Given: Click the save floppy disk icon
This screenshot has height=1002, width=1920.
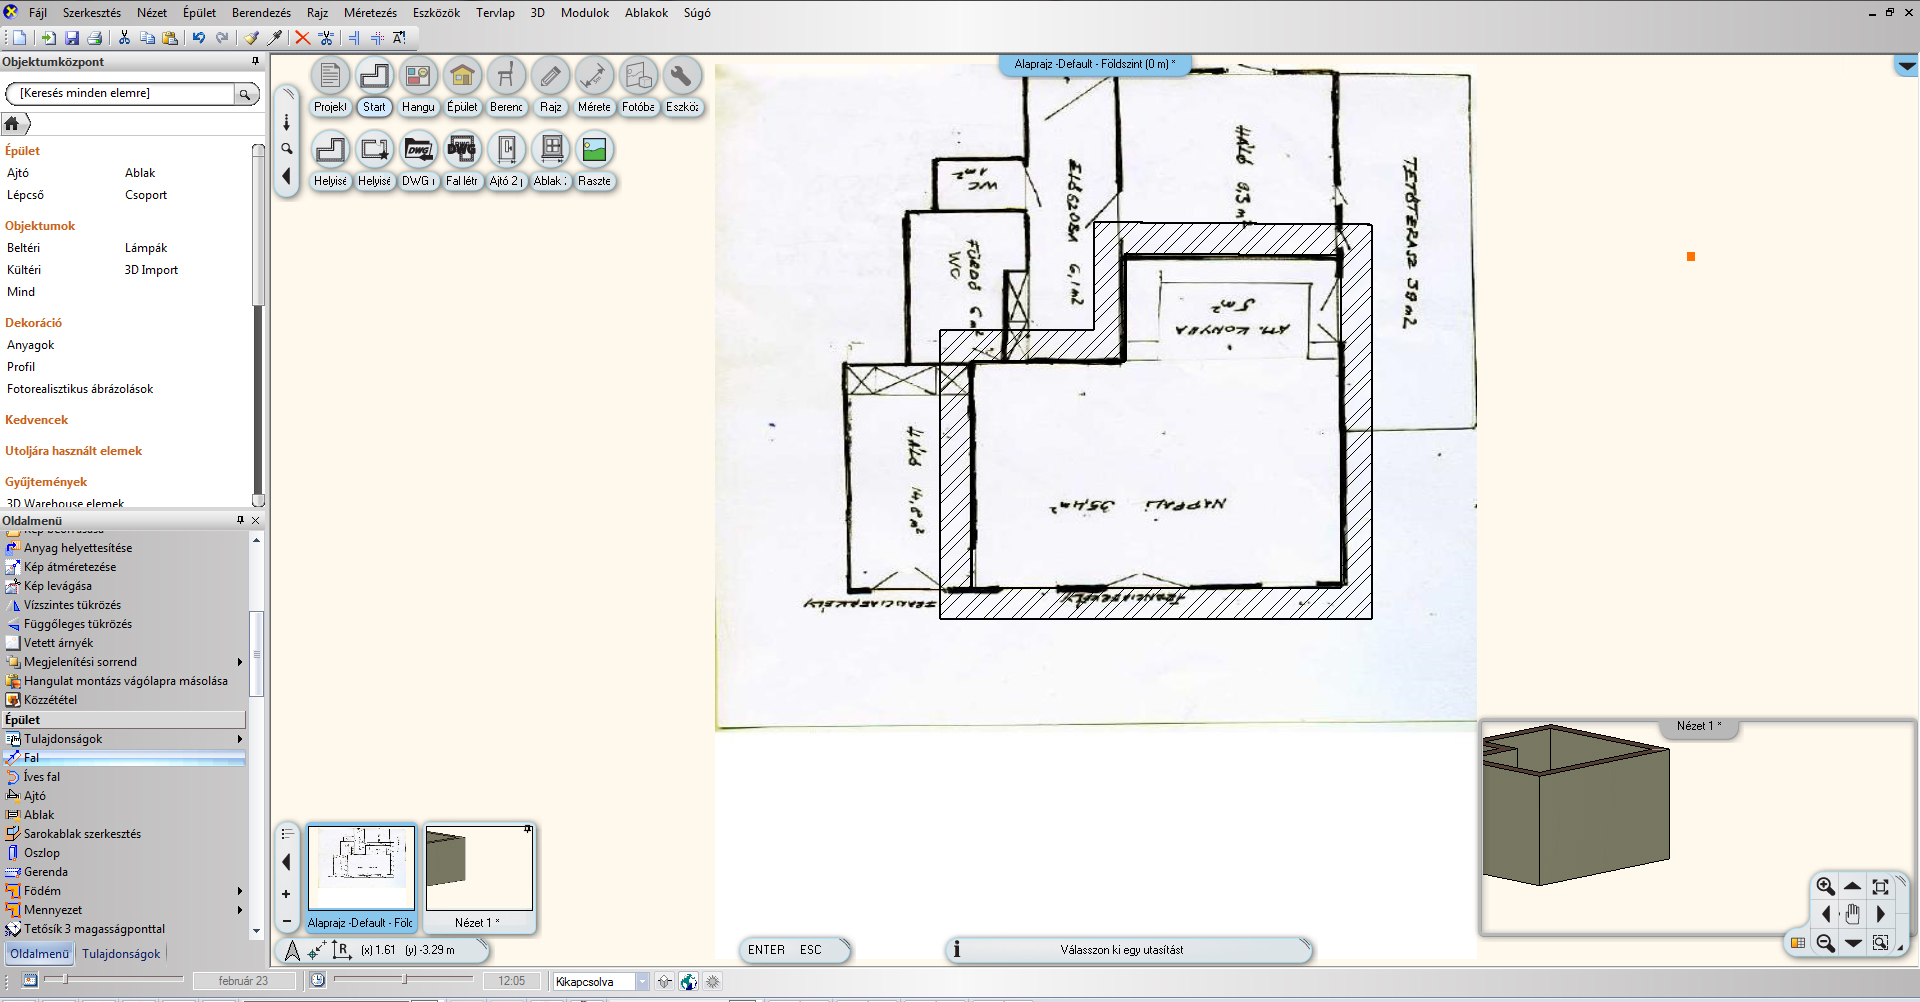Looking at the screenshot, I should pyautogui.click(x=72, y=38).
